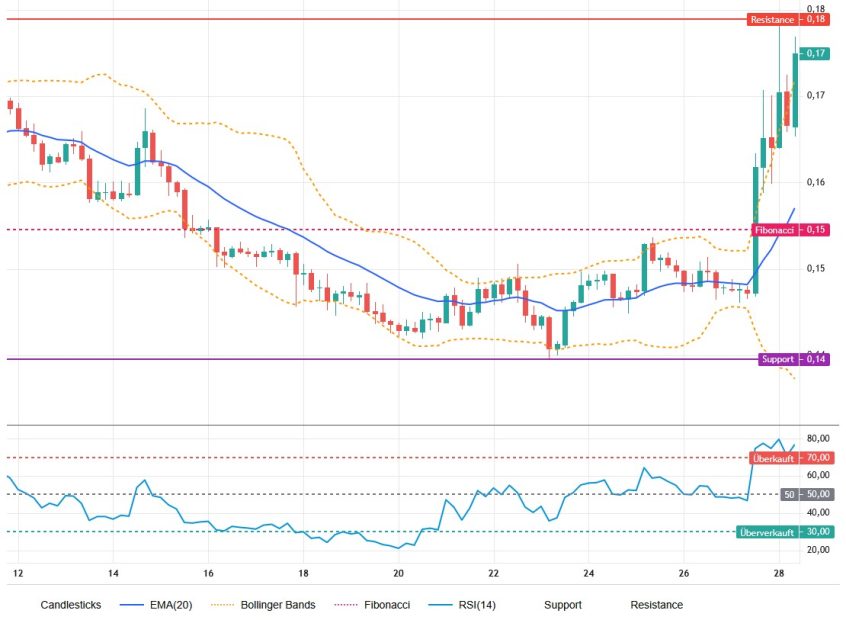Click the Überkauft 70,00 RSI label
The height and width of the screenshot is (620, 846).
tap(790, 458)
